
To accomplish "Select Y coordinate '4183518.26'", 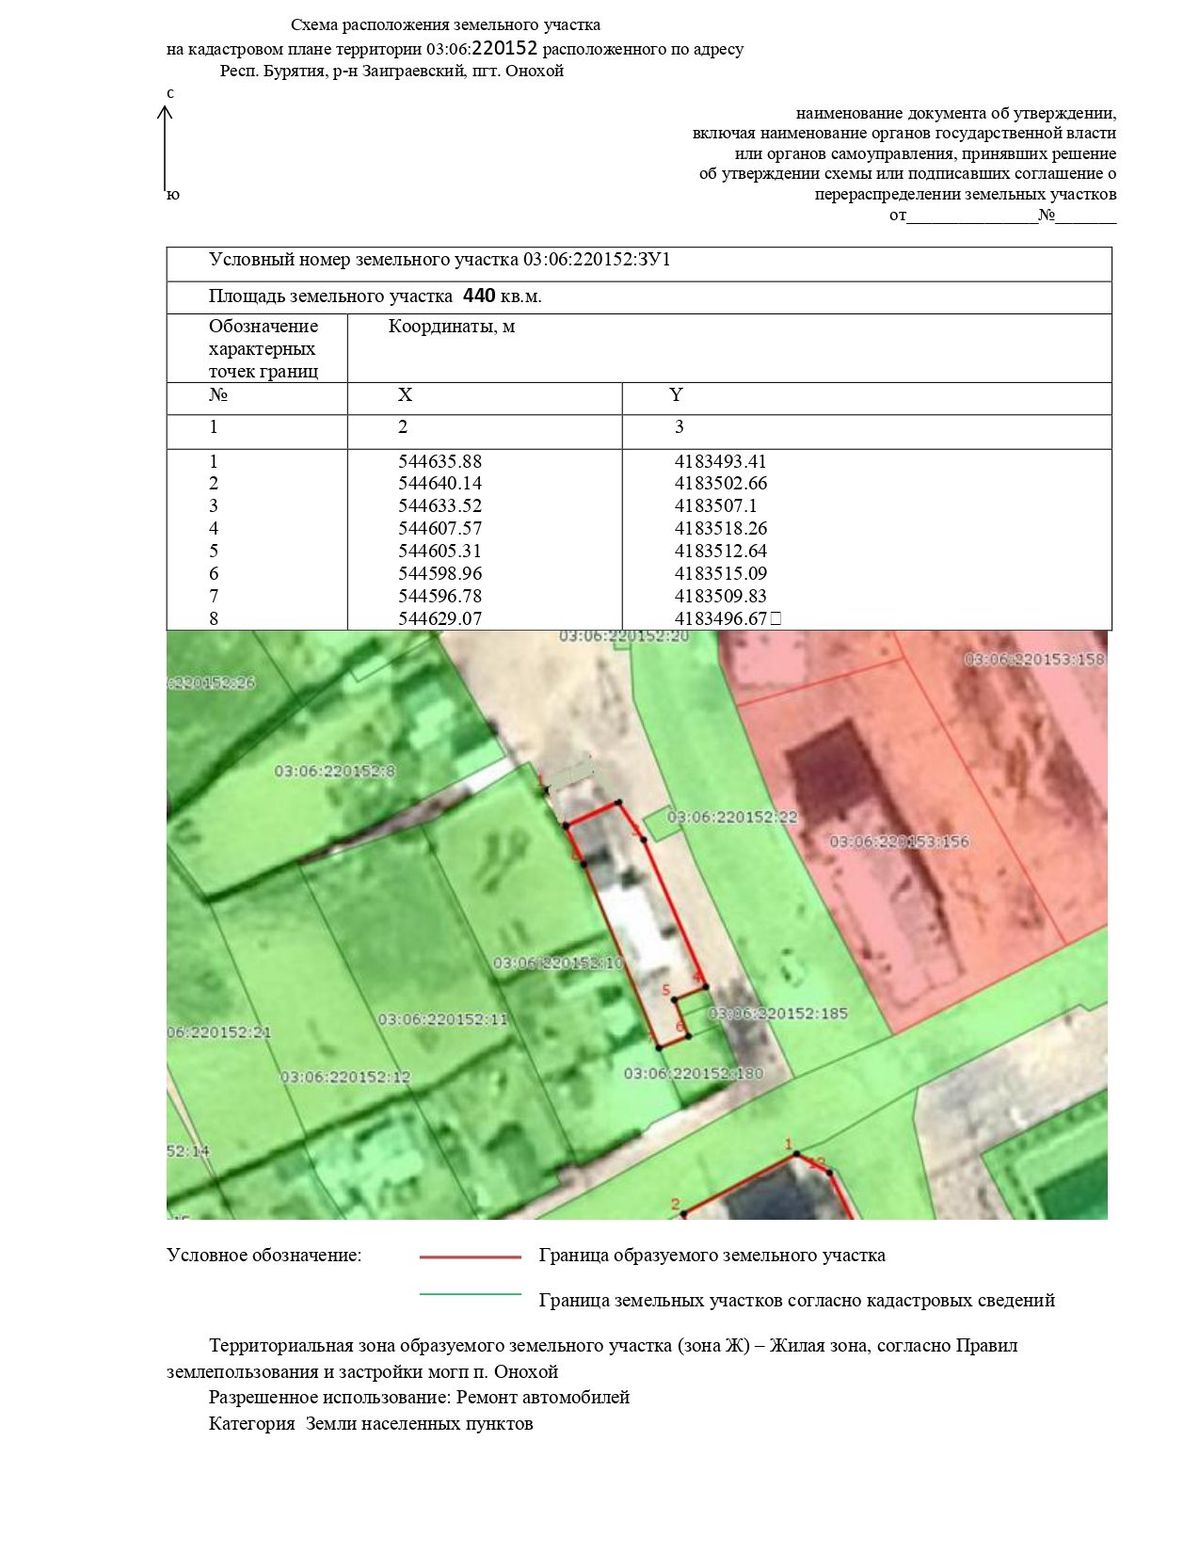I will click(721, 528).
